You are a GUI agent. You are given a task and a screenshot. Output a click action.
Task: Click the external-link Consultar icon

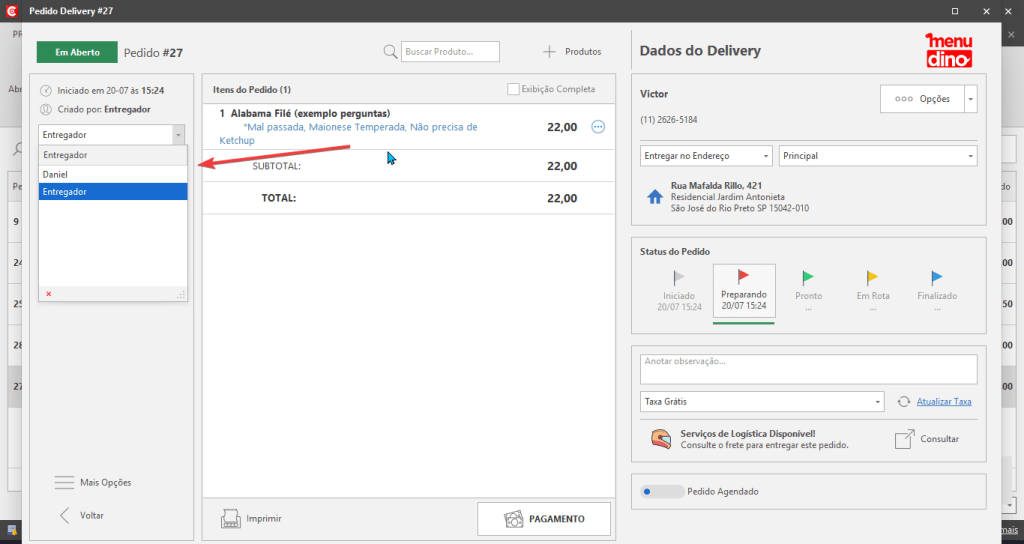tap(904, 439)
